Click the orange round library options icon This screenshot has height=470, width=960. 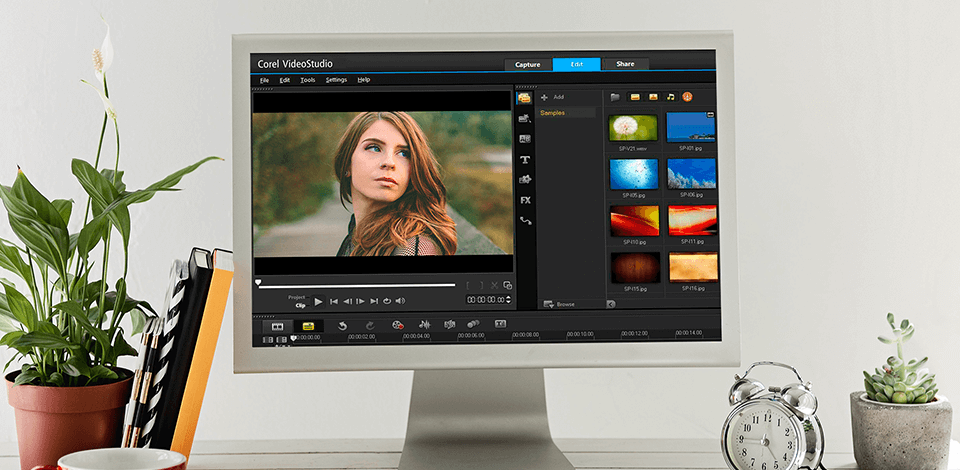coord(687,97)
